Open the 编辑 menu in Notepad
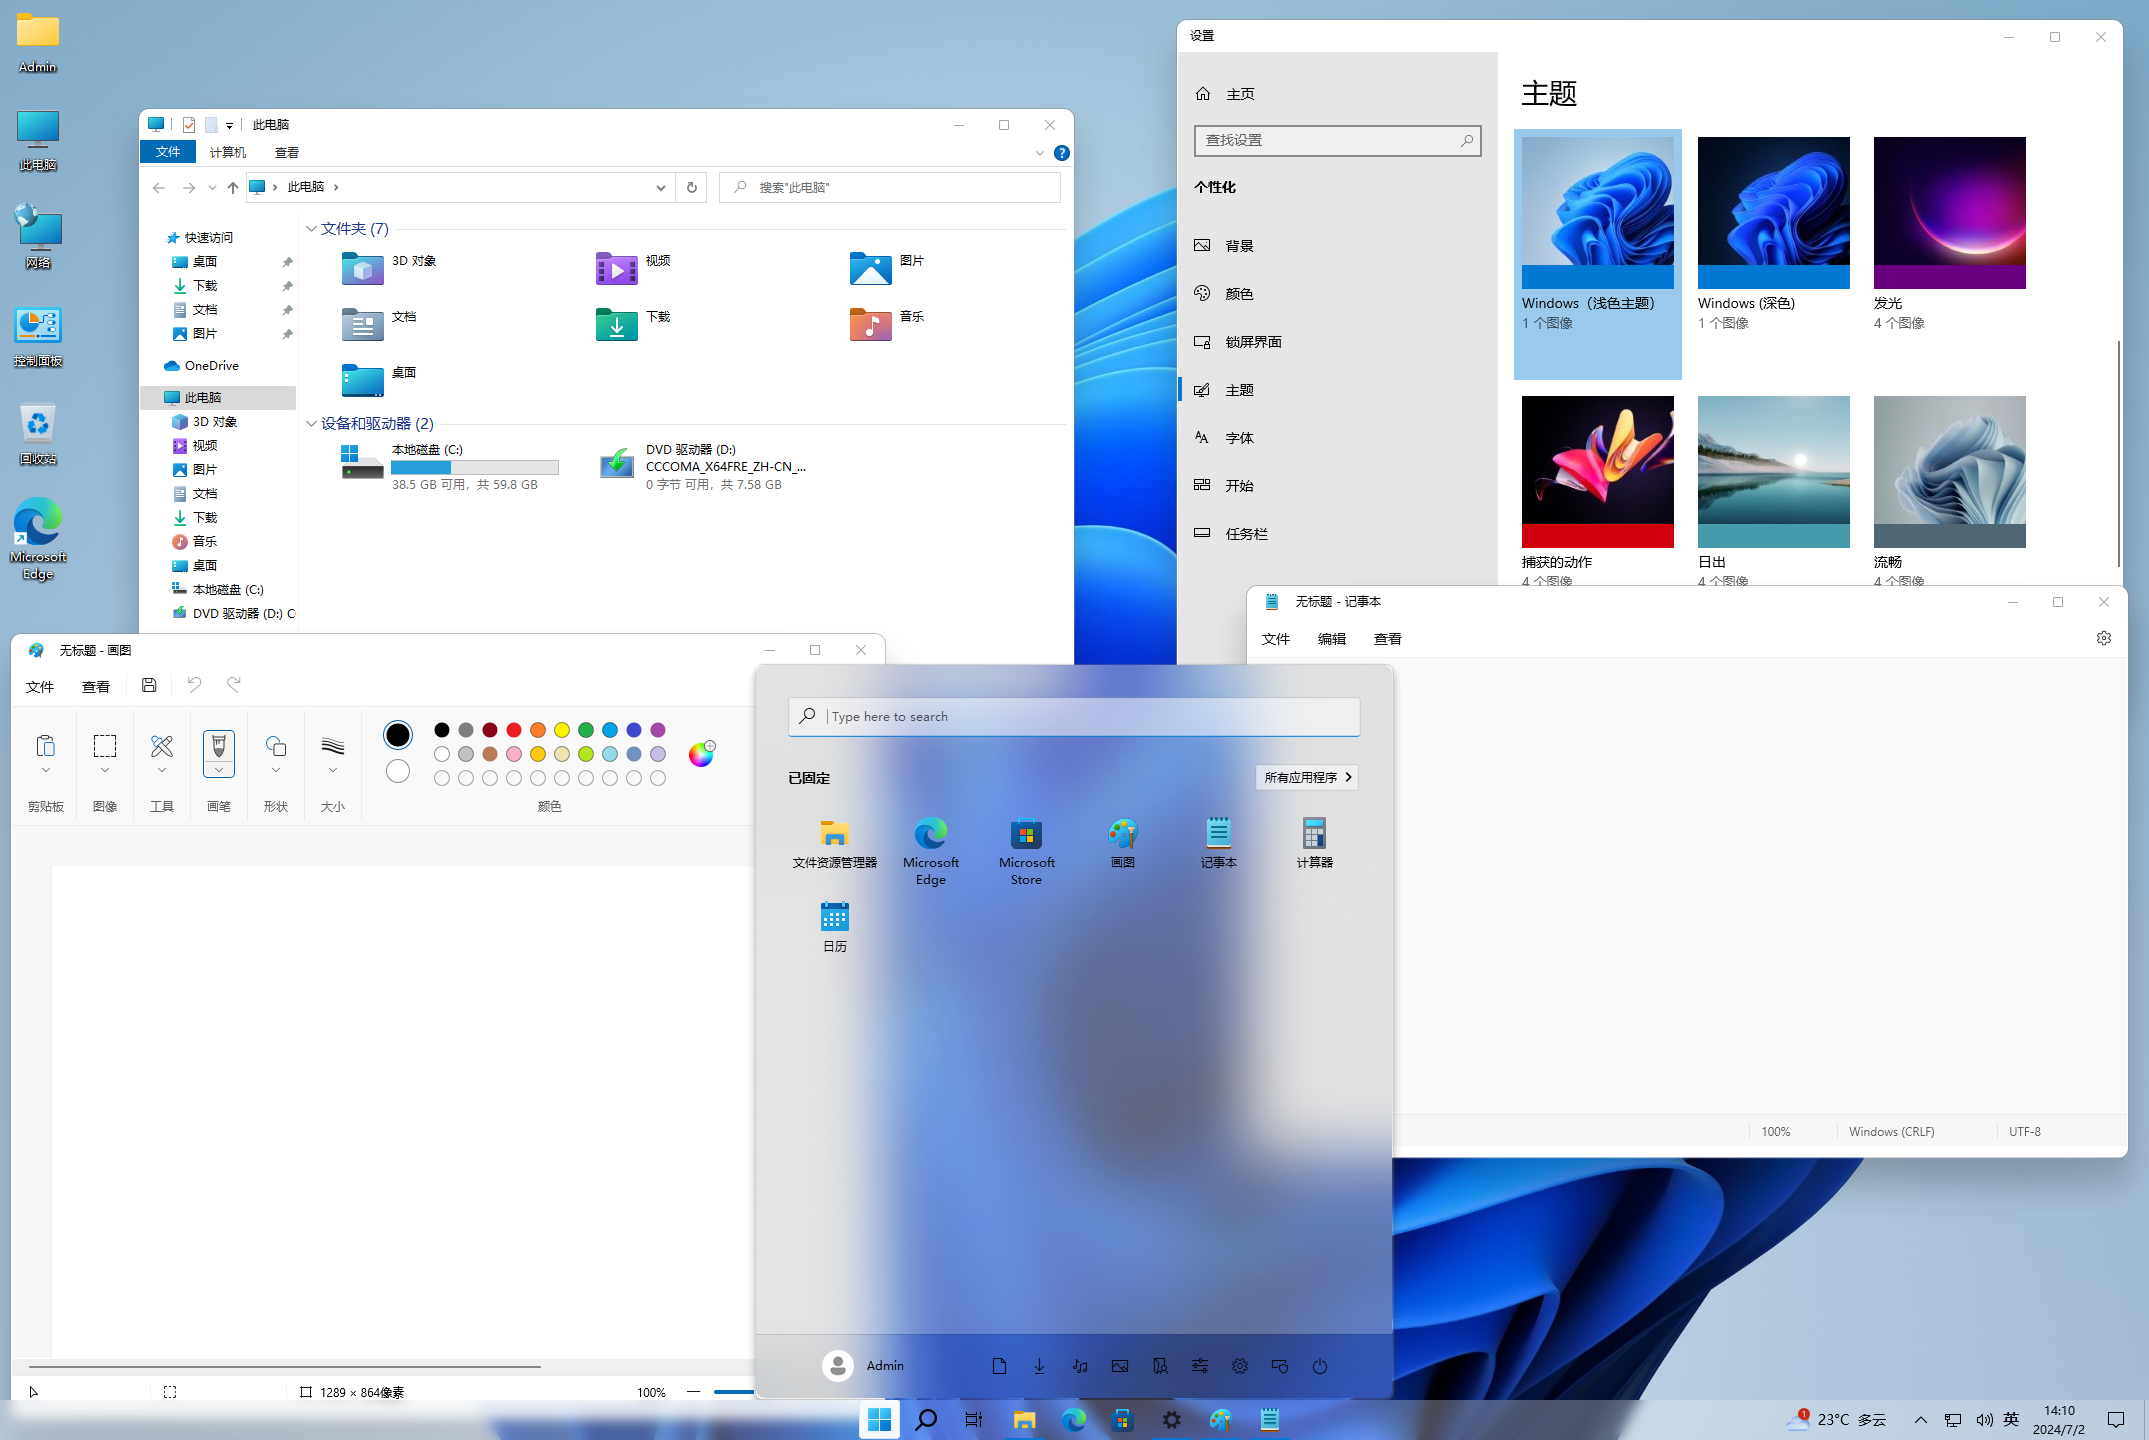Image resolution: width=2149 pixels, height=1440 pixels. click(1331, 639)
